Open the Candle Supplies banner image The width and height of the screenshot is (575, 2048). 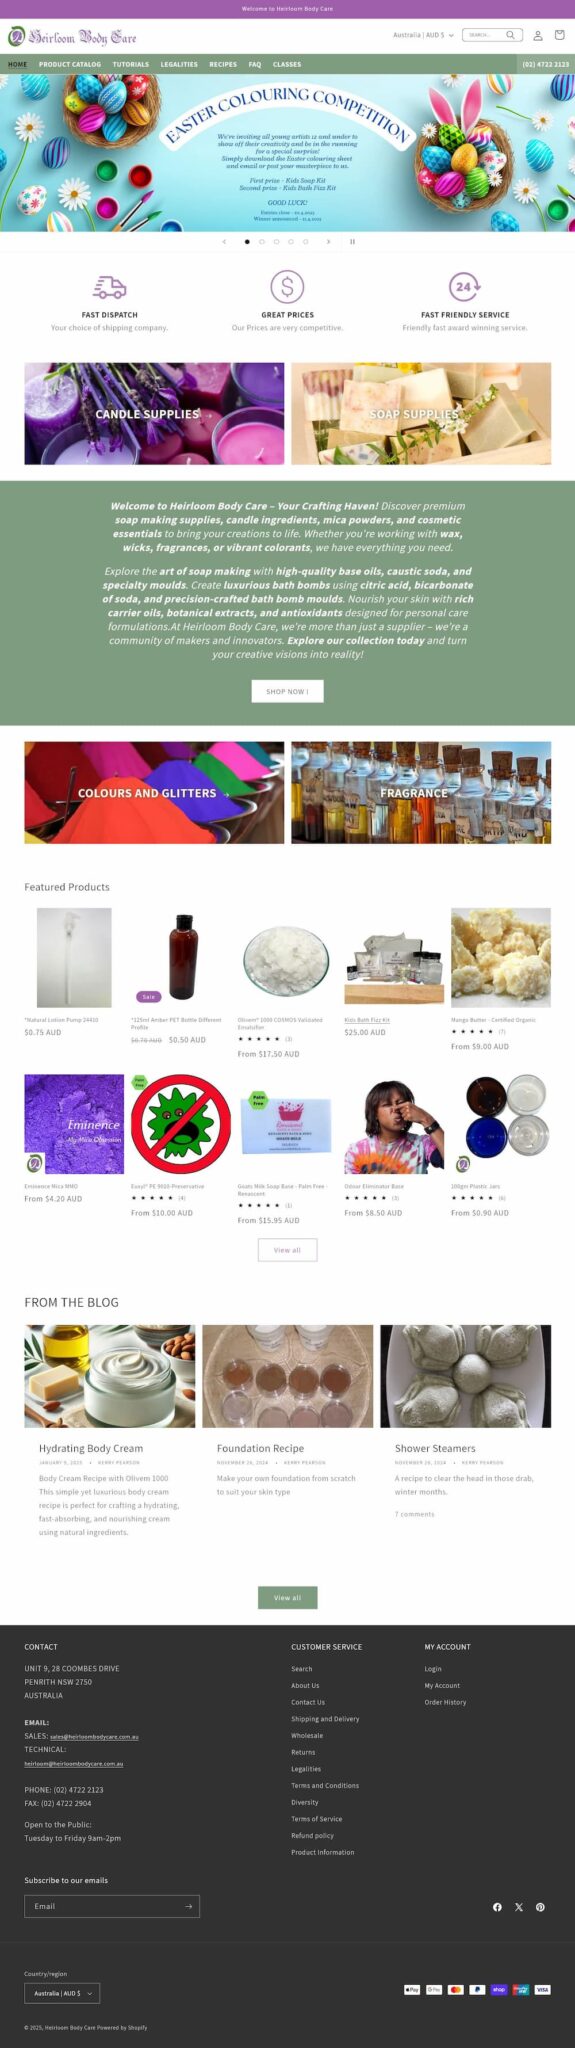click(x=154, y=413)
